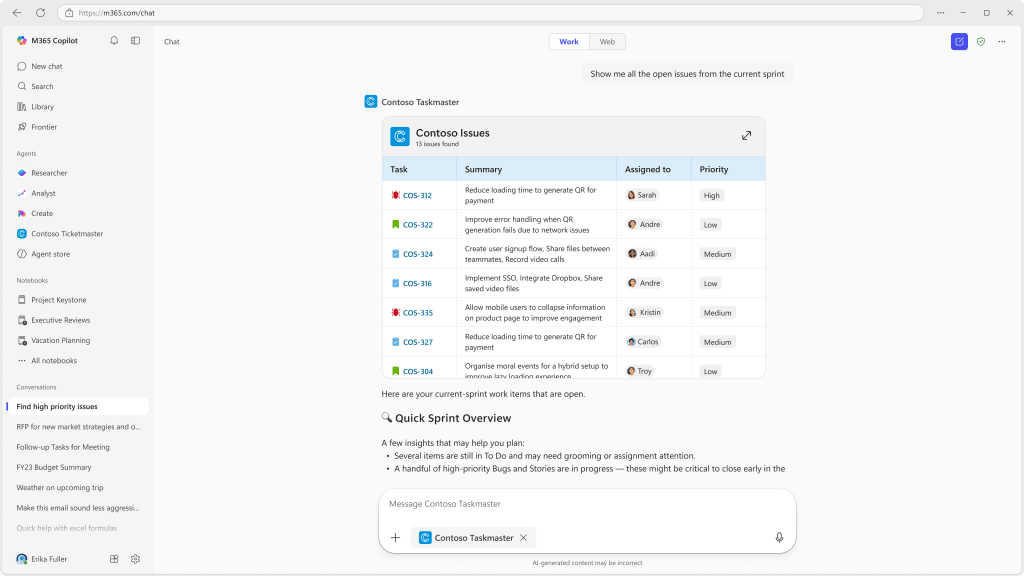Viewport: 1024px width, 576px height.
Task: Select the Work toggle
Action: tap(568, 41)
